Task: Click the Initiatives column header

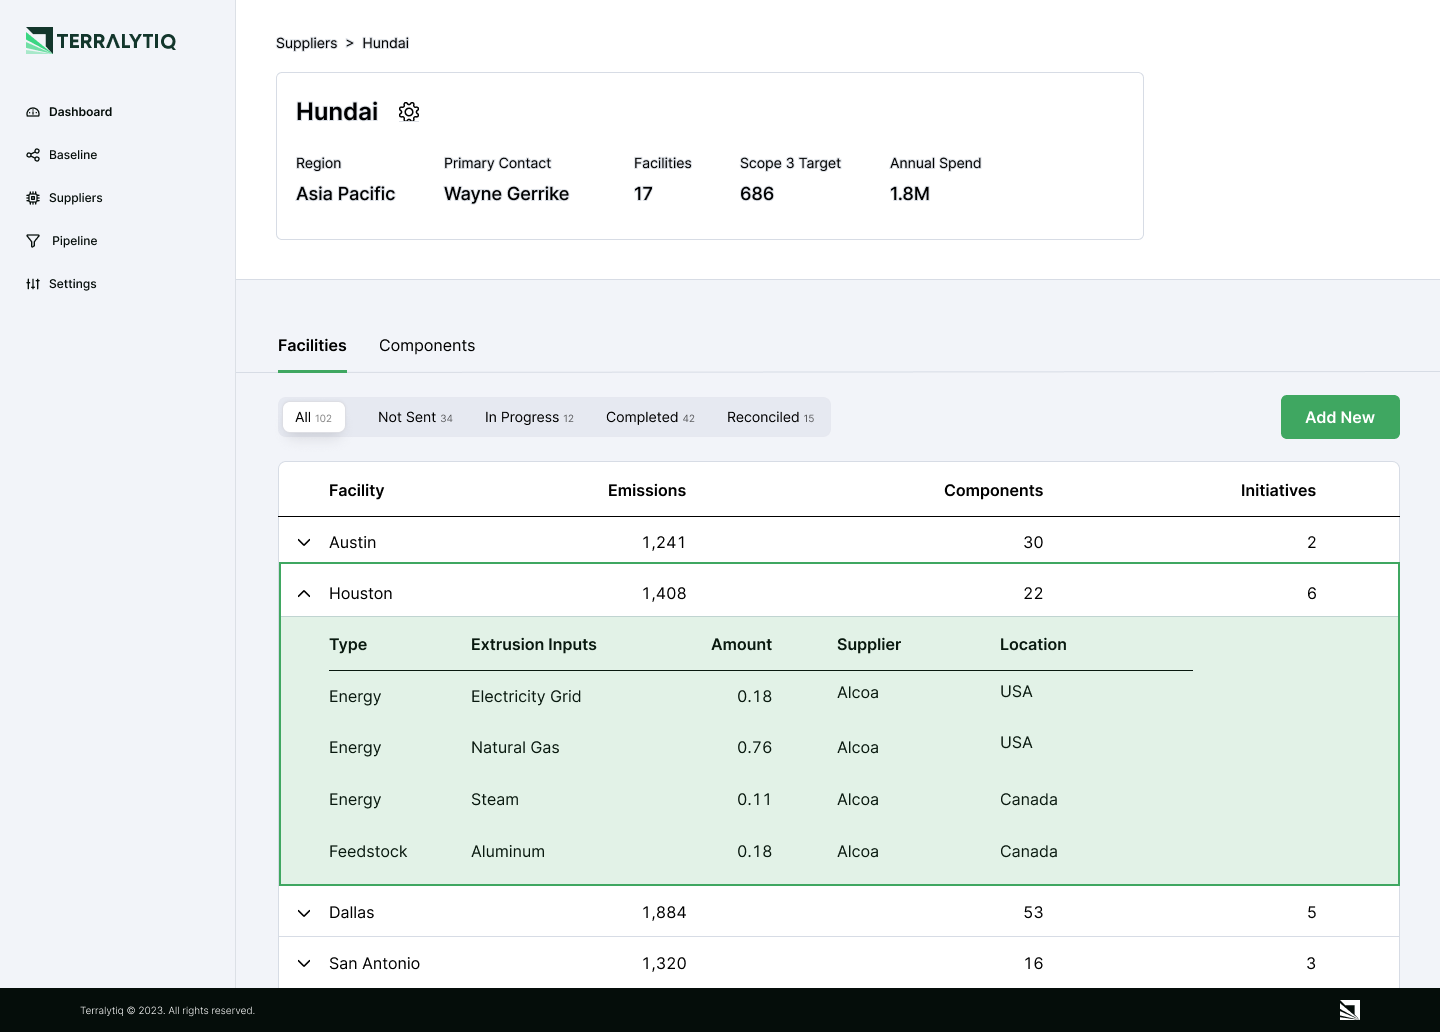Action: 1278,490
